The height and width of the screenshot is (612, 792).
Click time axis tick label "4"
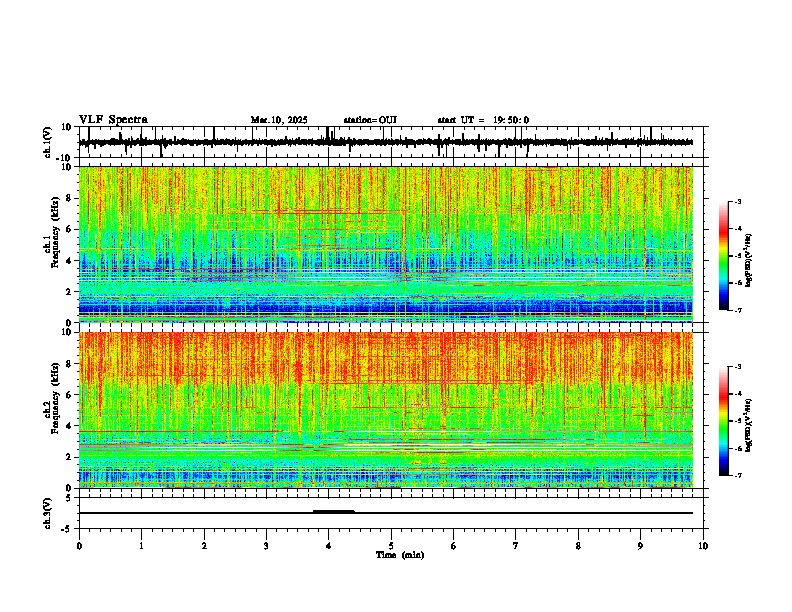[329, 546]
